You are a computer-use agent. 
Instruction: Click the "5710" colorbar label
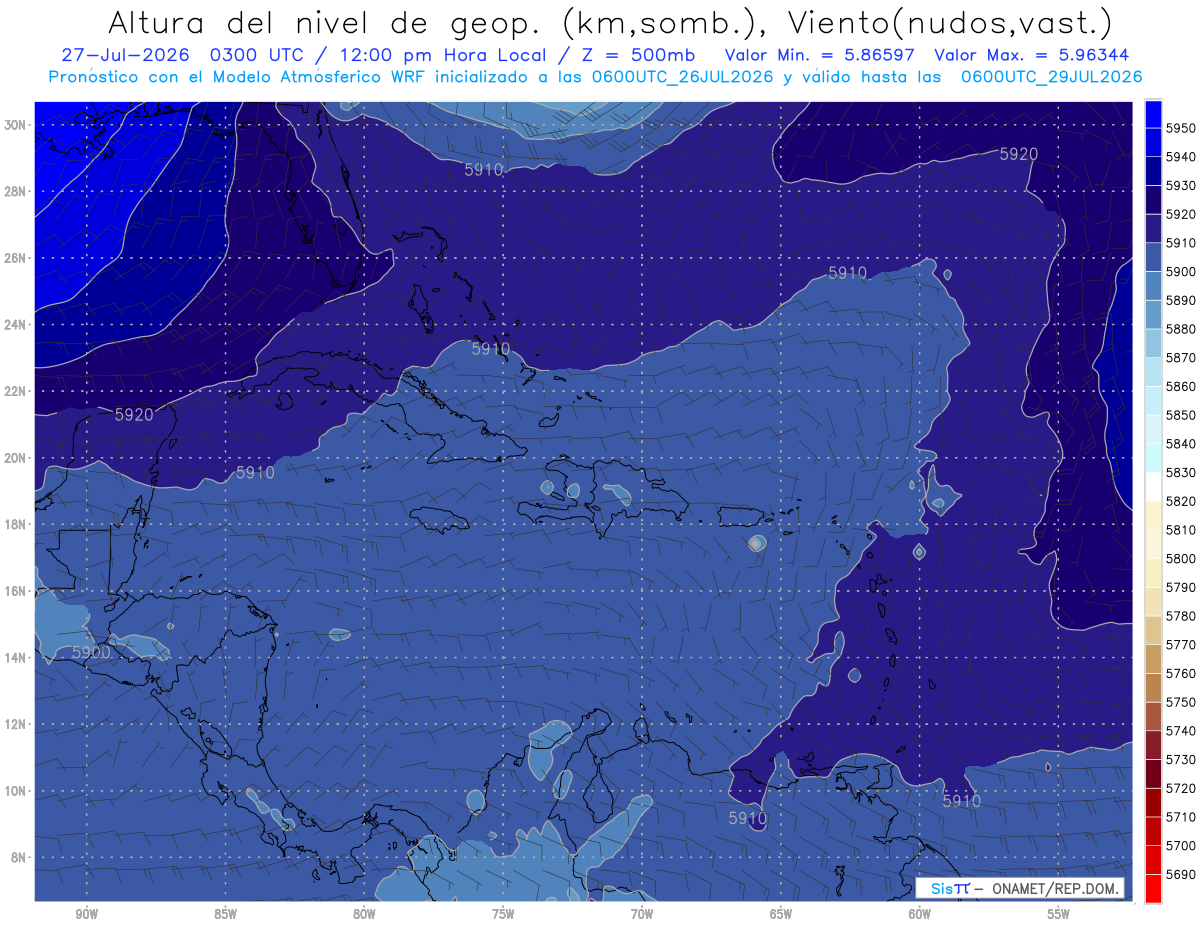[1181, 817]
